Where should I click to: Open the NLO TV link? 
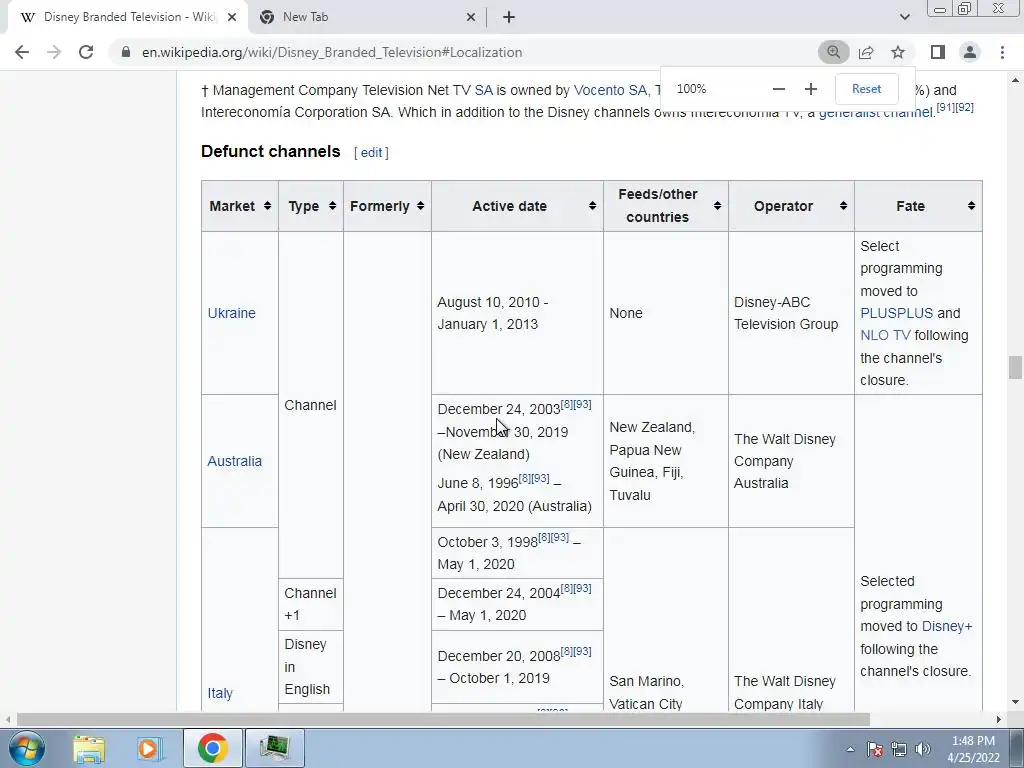click(885, 335)
